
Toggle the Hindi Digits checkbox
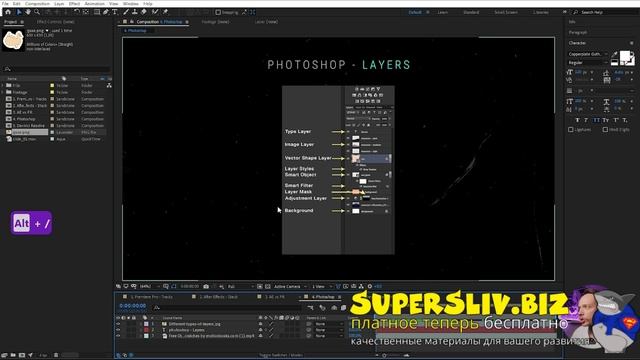pyautogui.click(x=605, y=129)
